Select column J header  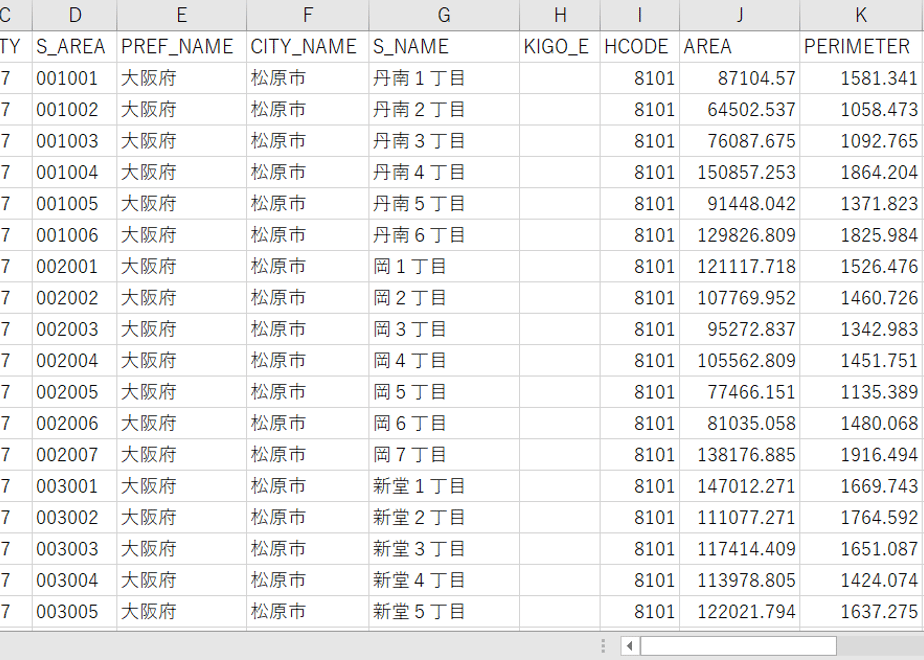[740, 15]
